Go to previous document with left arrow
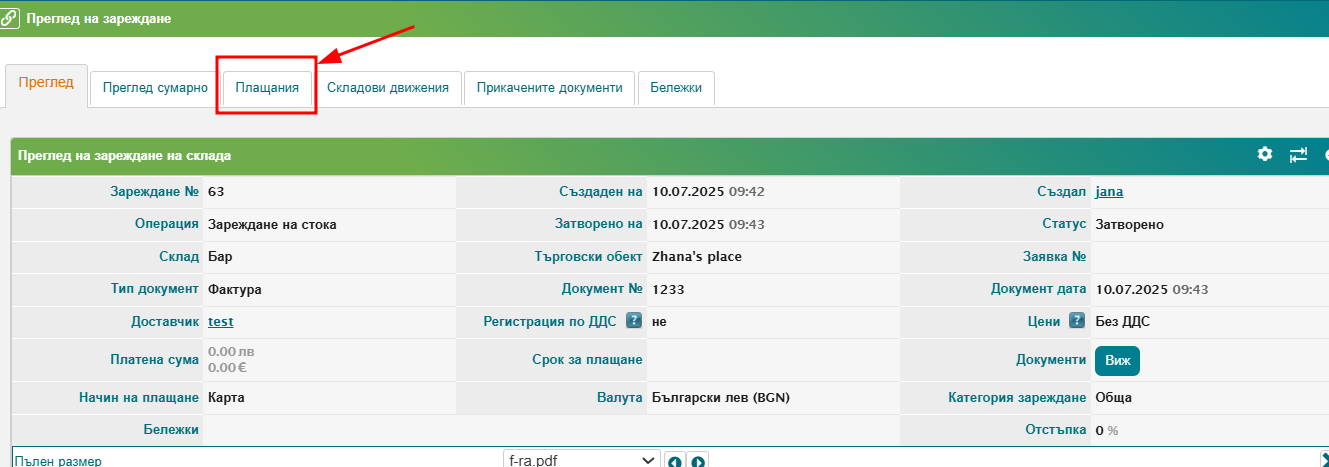The width and height of the screenshot is (1329, 467). click(x=675, y=461)
